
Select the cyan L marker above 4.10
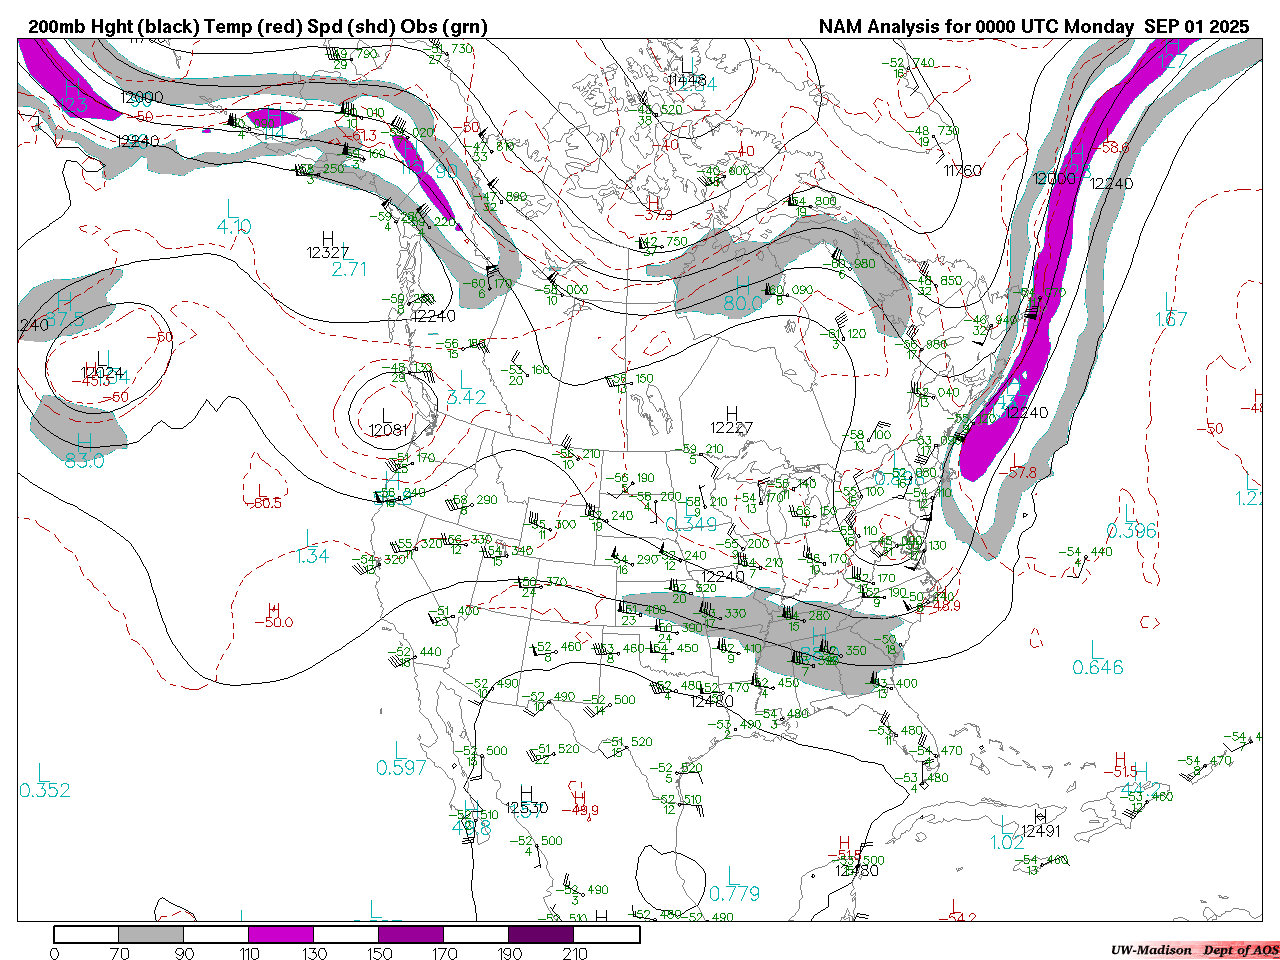[232, 209]
